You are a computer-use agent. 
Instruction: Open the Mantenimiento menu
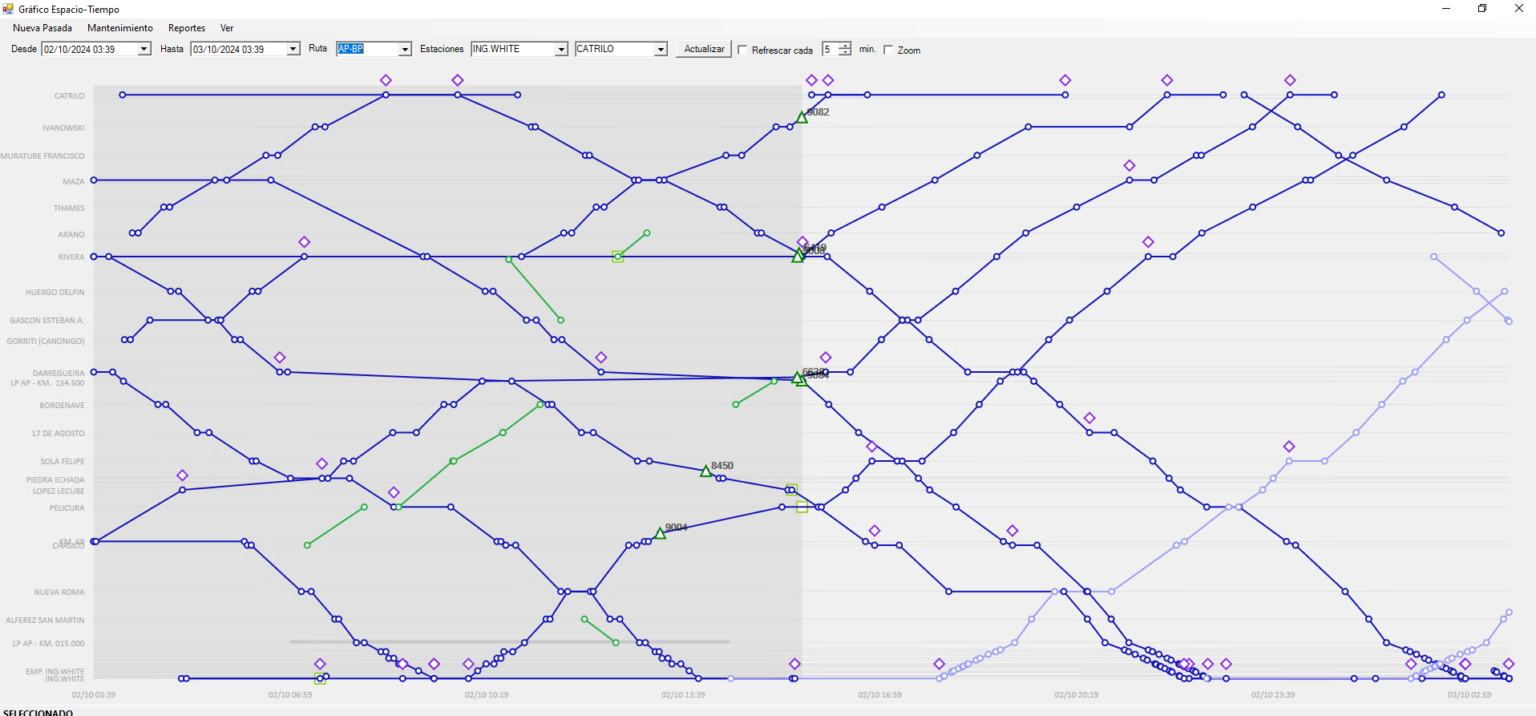click(120, 28)
